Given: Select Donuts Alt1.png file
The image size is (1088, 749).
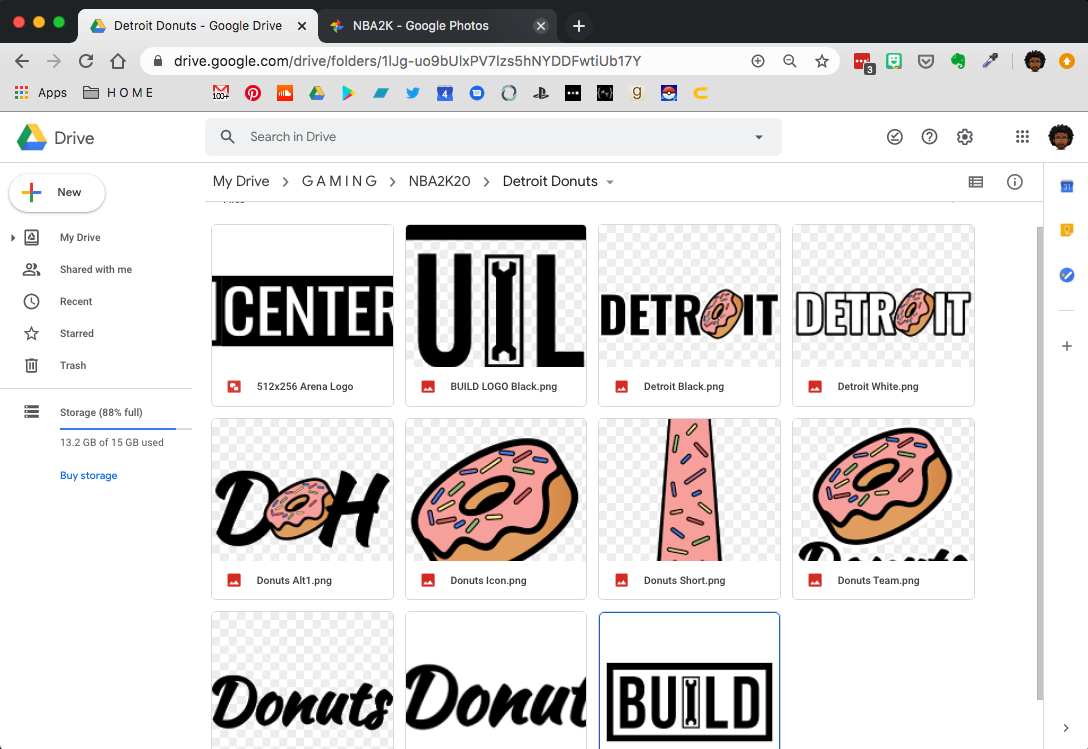Looking at the screenshot, I should pos(303,509).
